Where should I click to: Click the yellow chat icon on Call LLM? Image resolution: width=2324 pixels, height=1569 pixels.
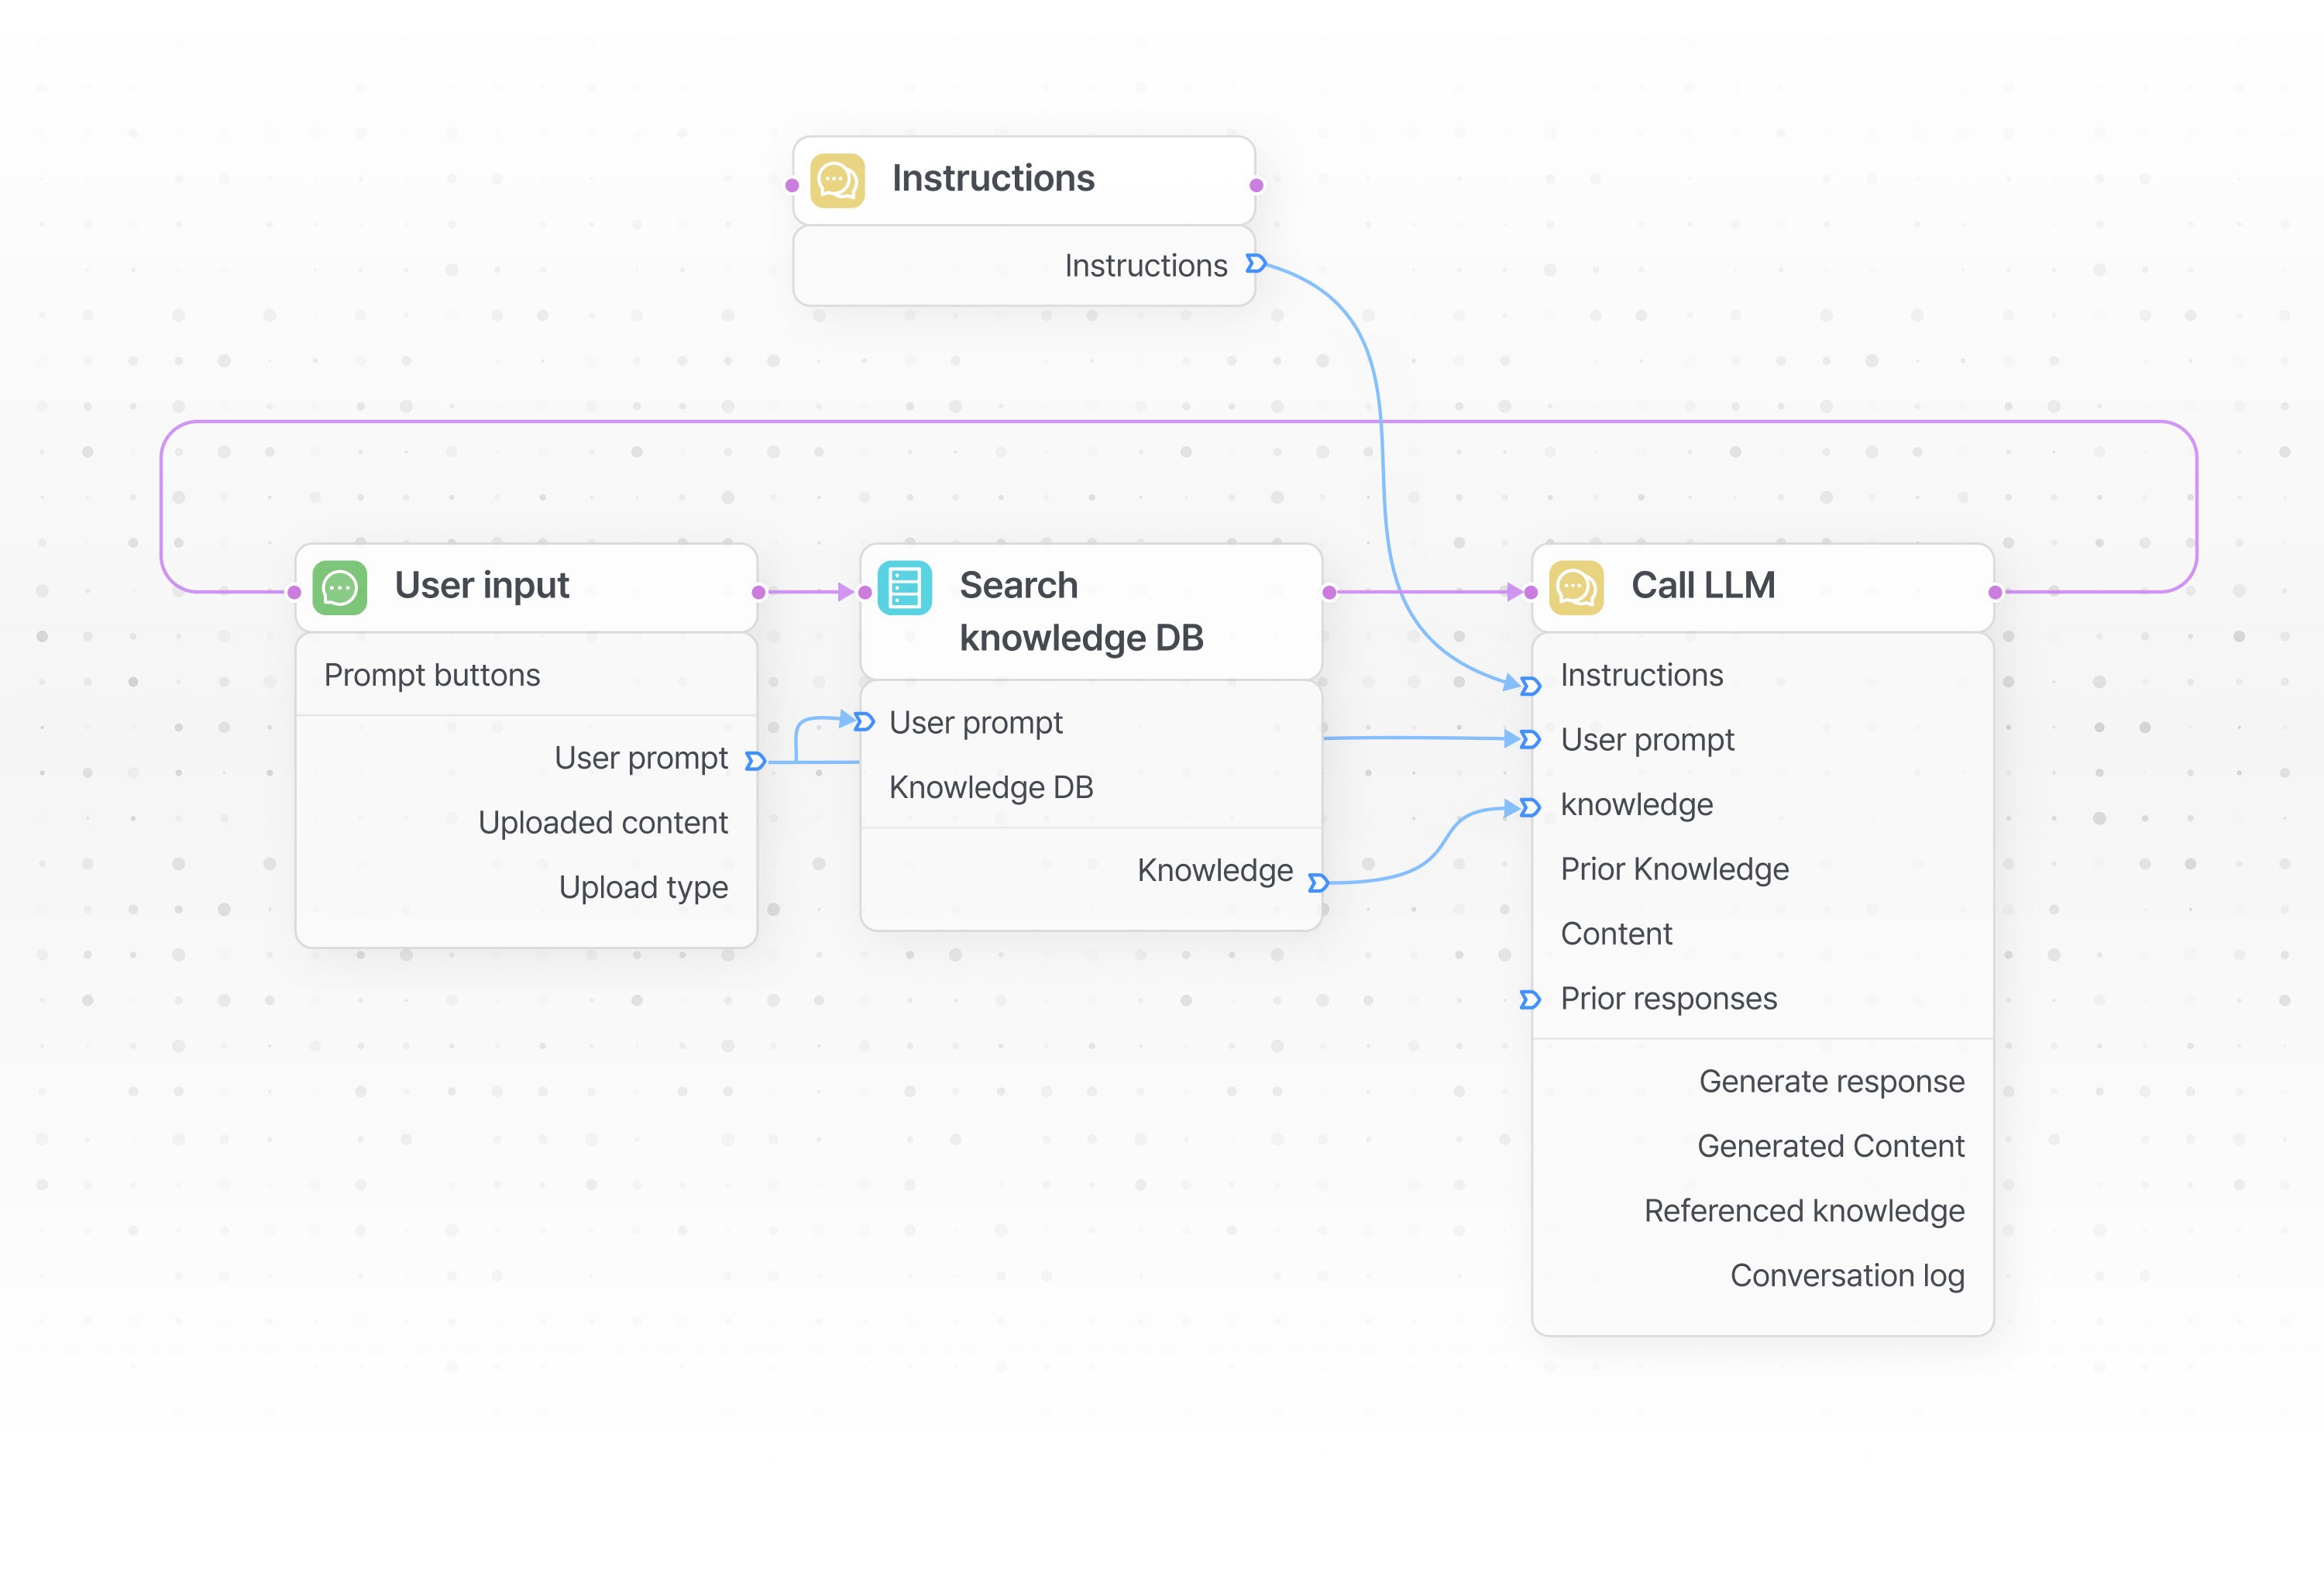pos(1576,588)
